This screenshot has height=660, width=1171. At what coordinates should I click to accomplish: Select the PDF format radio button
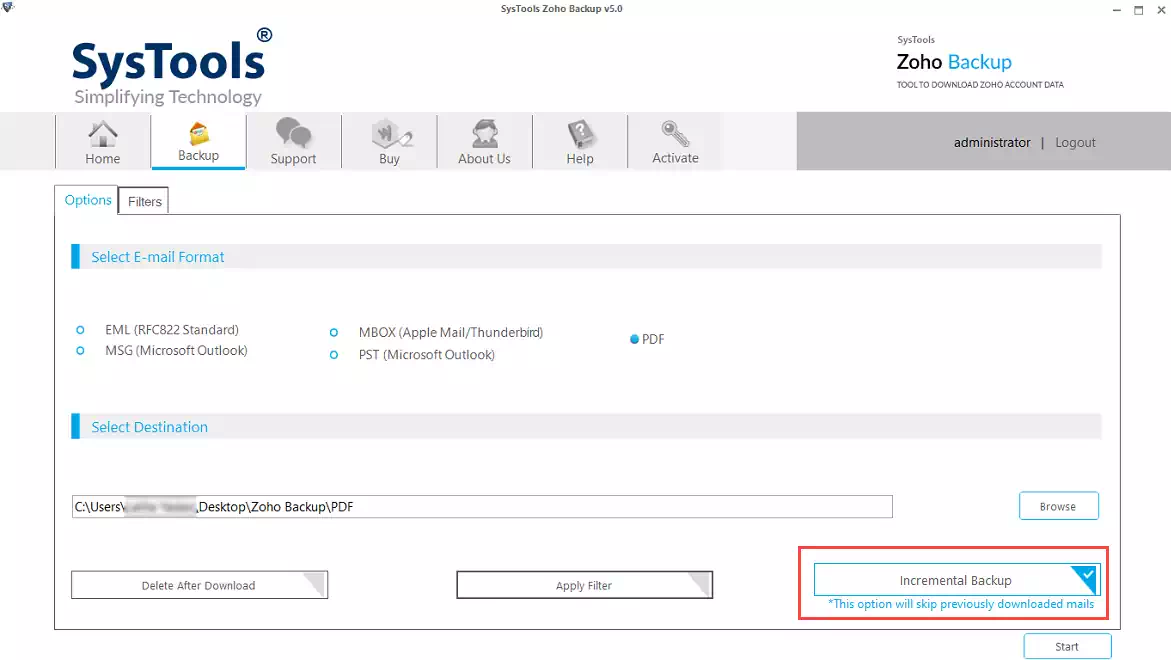coord(634,339)
